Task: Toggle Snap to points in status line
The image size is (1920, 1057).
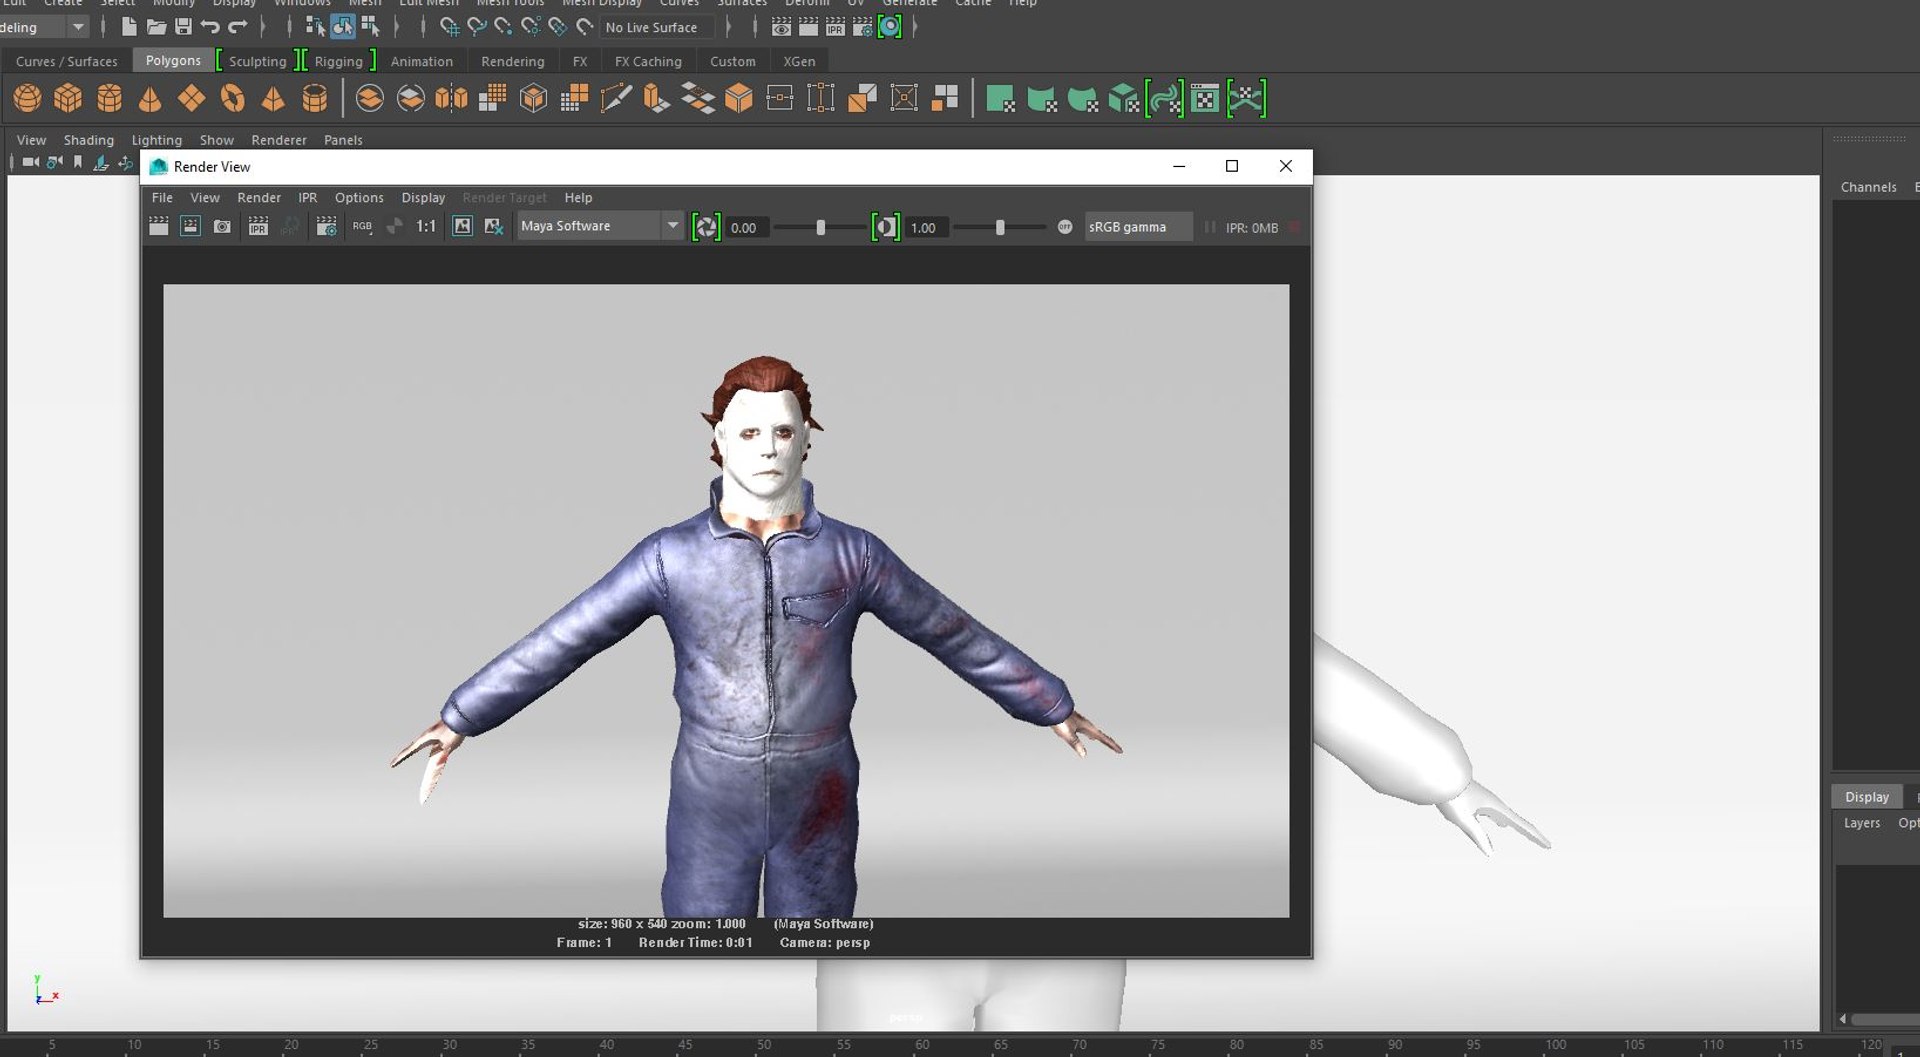Action: (504, 27)
